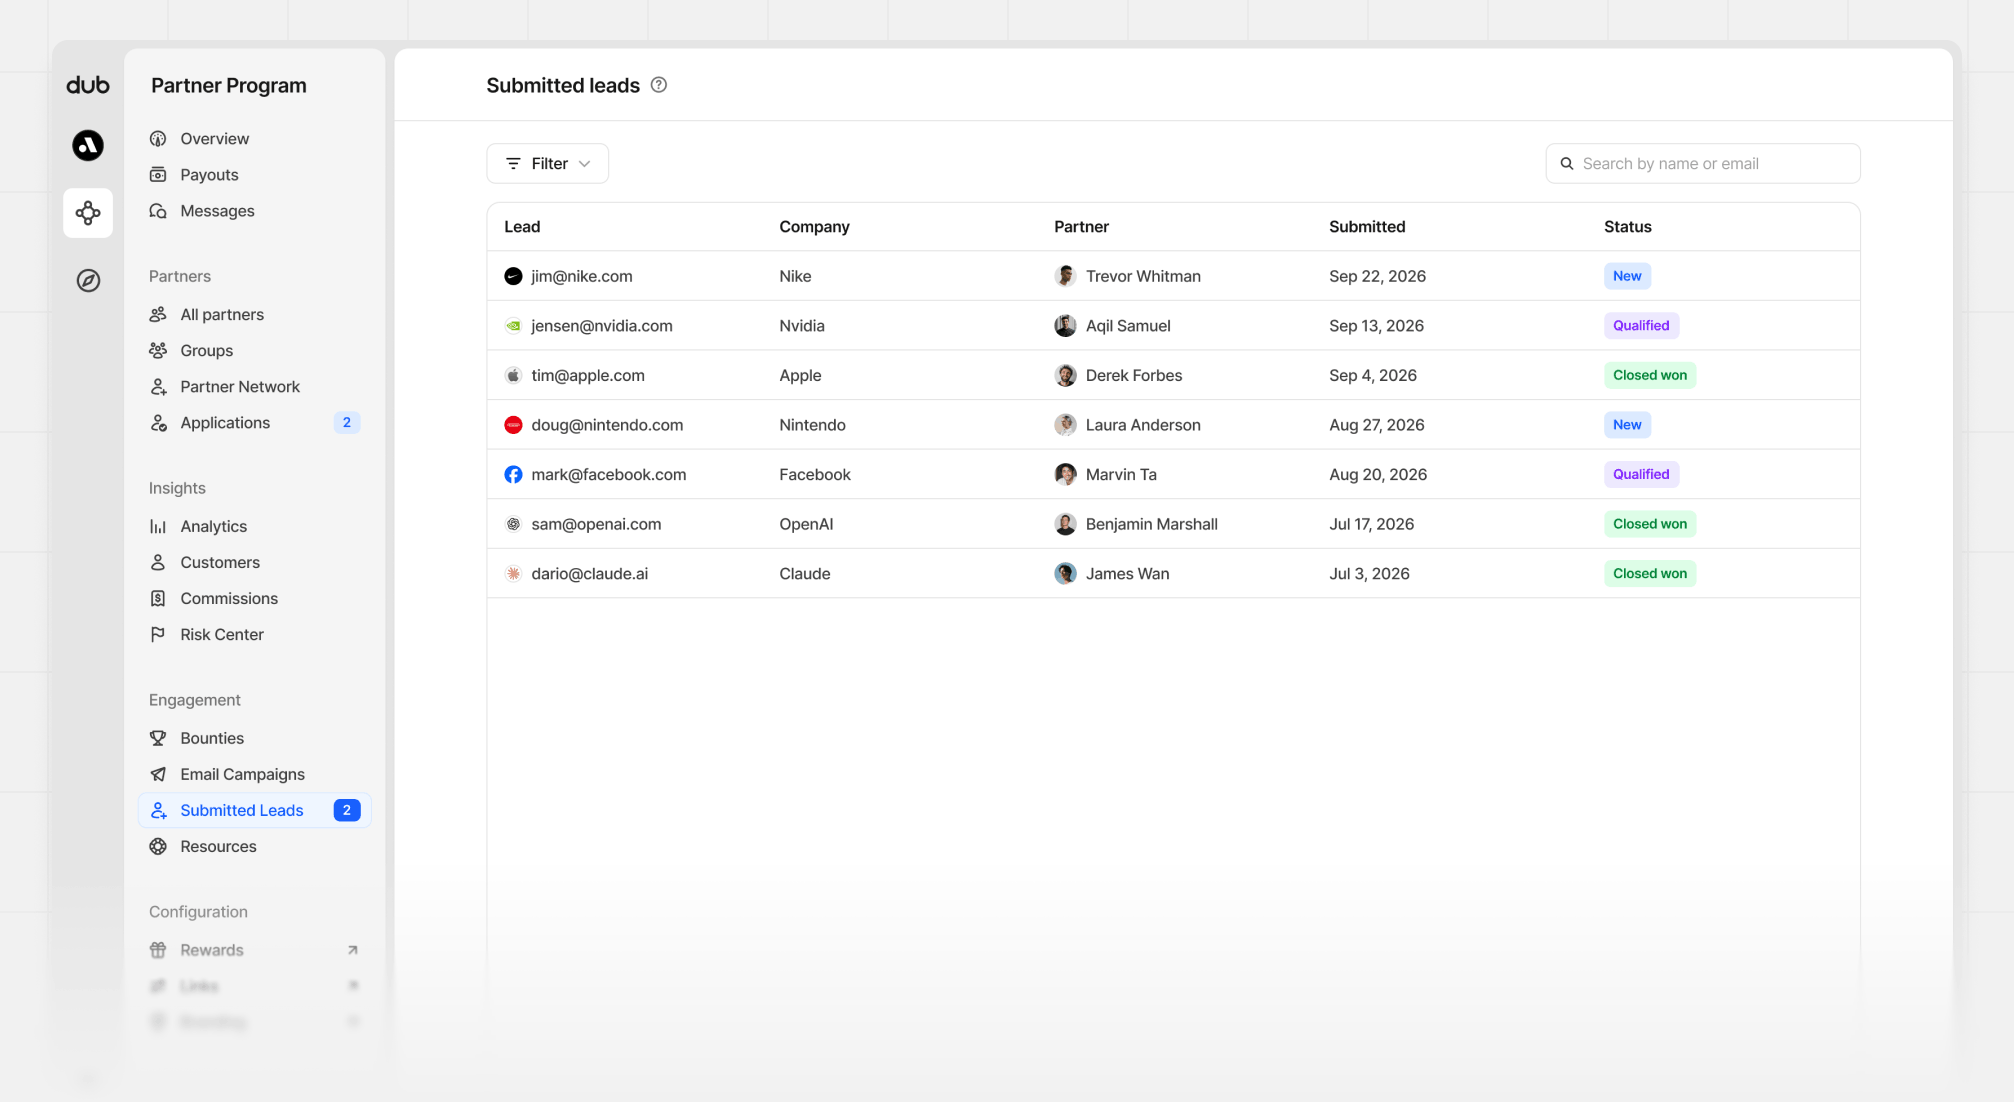Go to Overview
This screenshot has height=1102, width=2014.
[255, 139]
